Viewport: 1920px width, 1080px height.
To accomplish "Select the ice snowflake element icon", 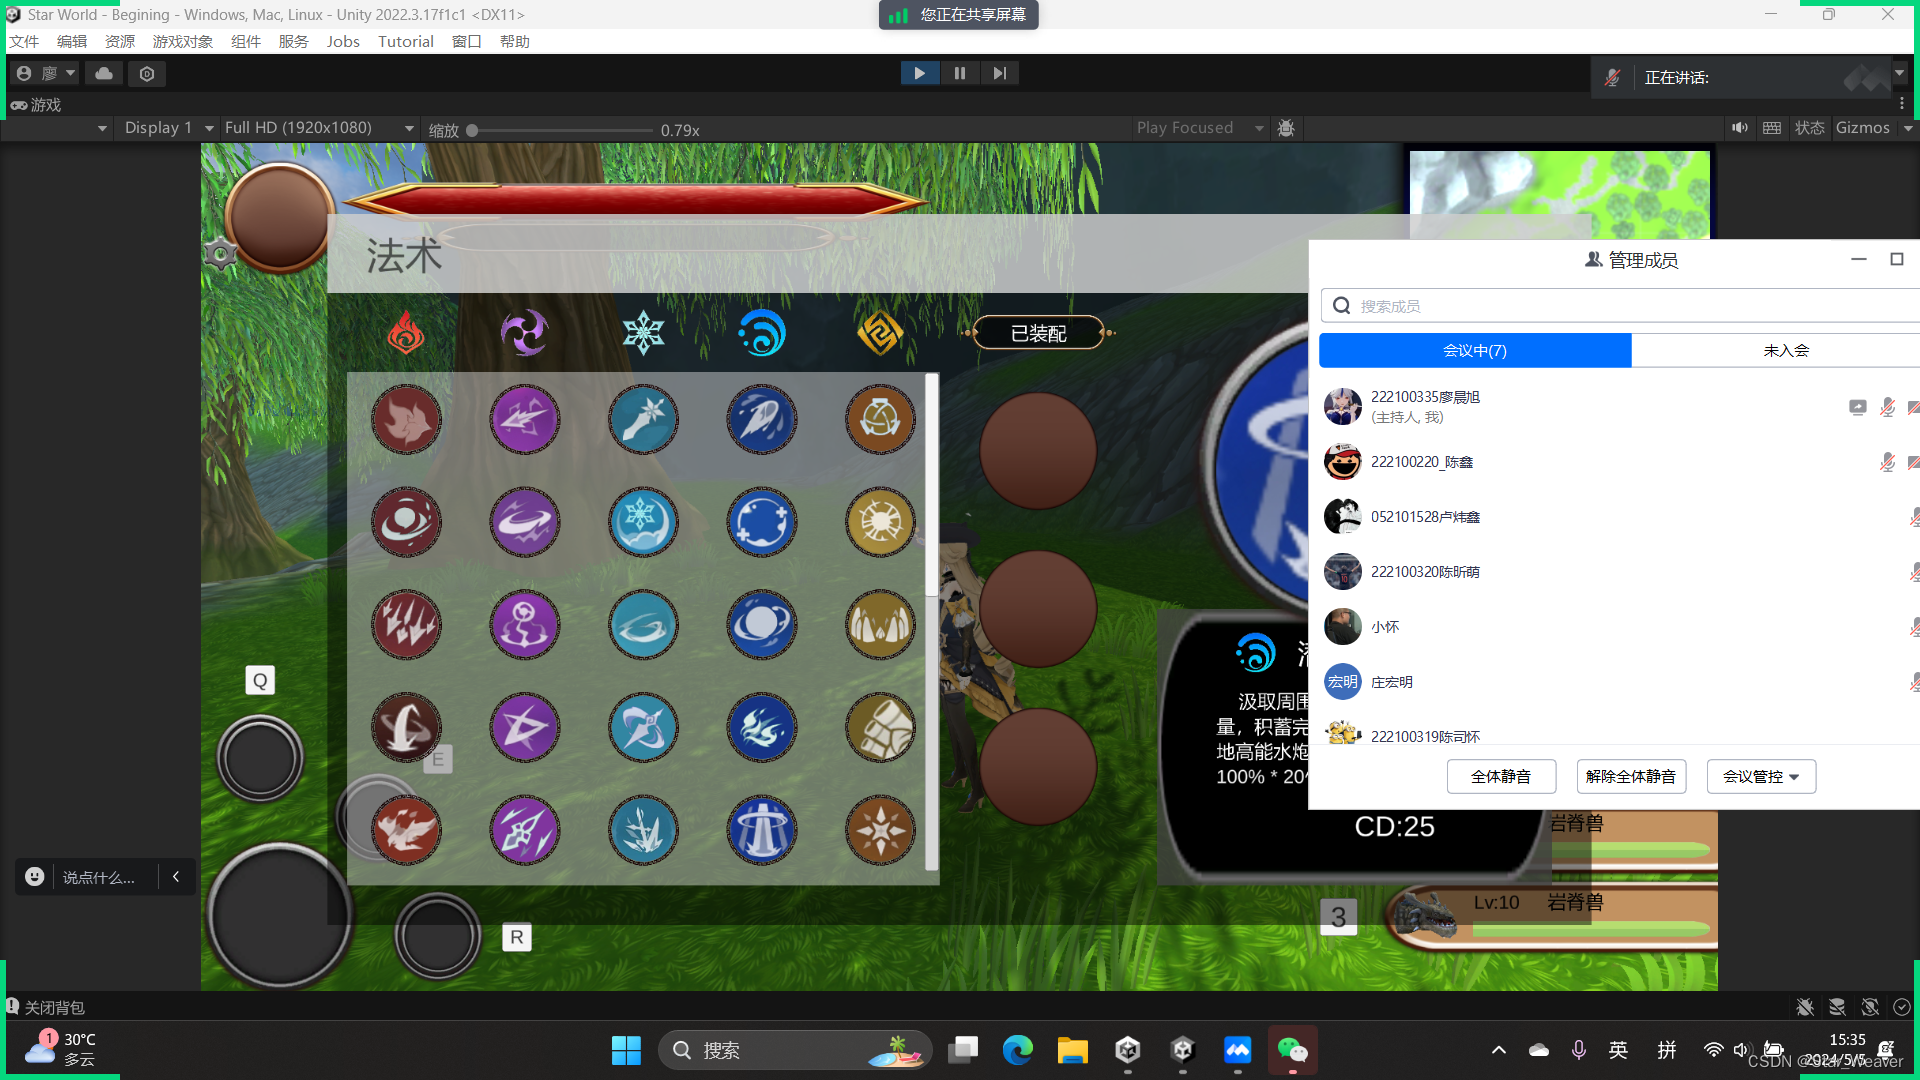I will (643, 333).
